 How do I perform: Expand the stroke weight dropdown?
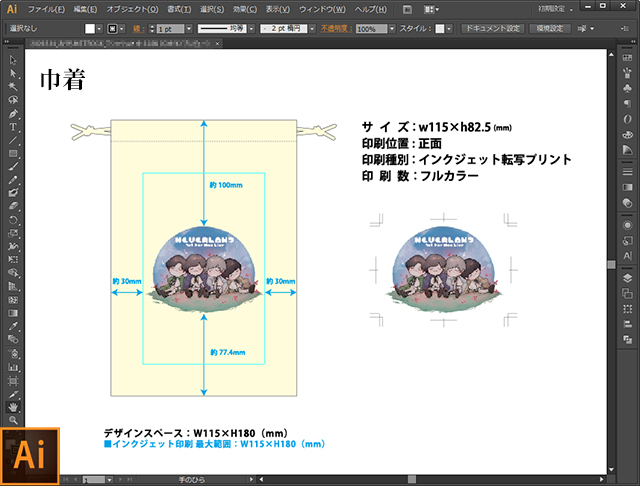click(x=189, y=29)
